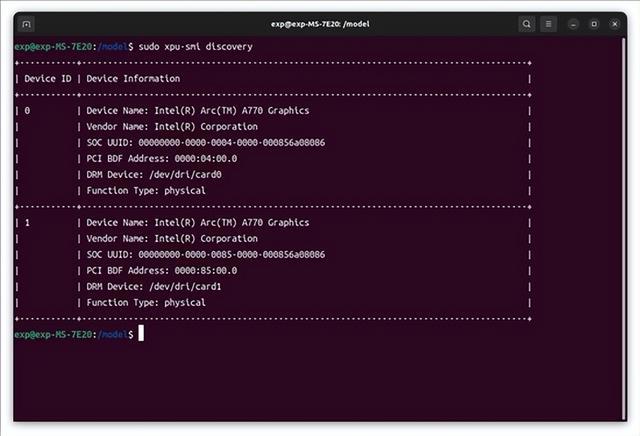This screenshot has width=640, height=436.
Task: Click device 0 Vendor Name line
Action: [x=172, y=127]
